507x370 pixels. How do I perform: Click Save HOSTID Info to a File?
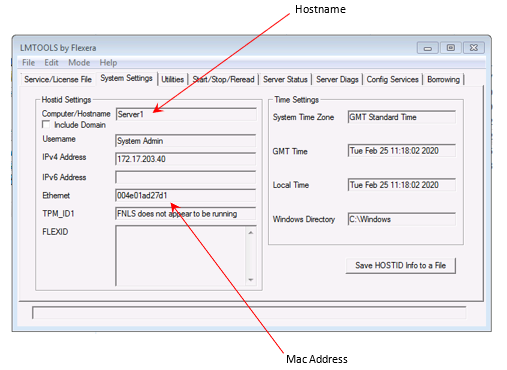(x=400, y=266)
